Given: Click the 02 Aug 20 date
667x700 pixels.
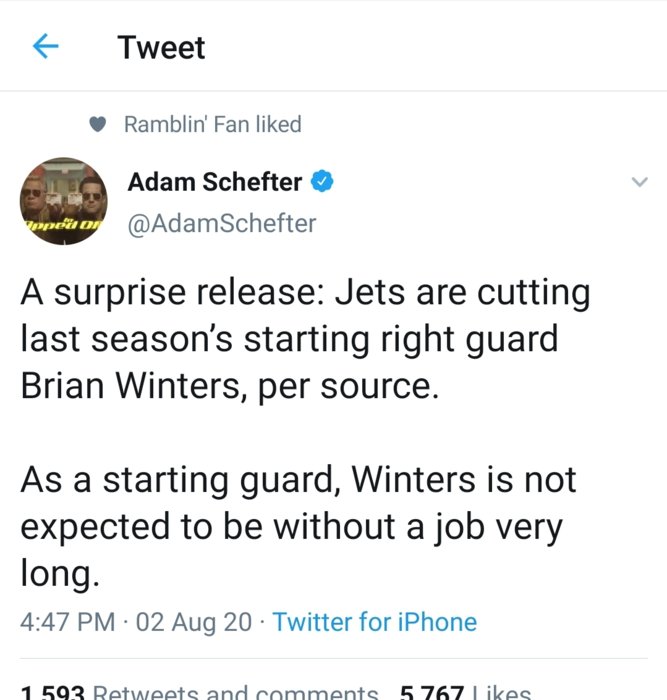Looking at the screenshot, I should coord(194,622).
